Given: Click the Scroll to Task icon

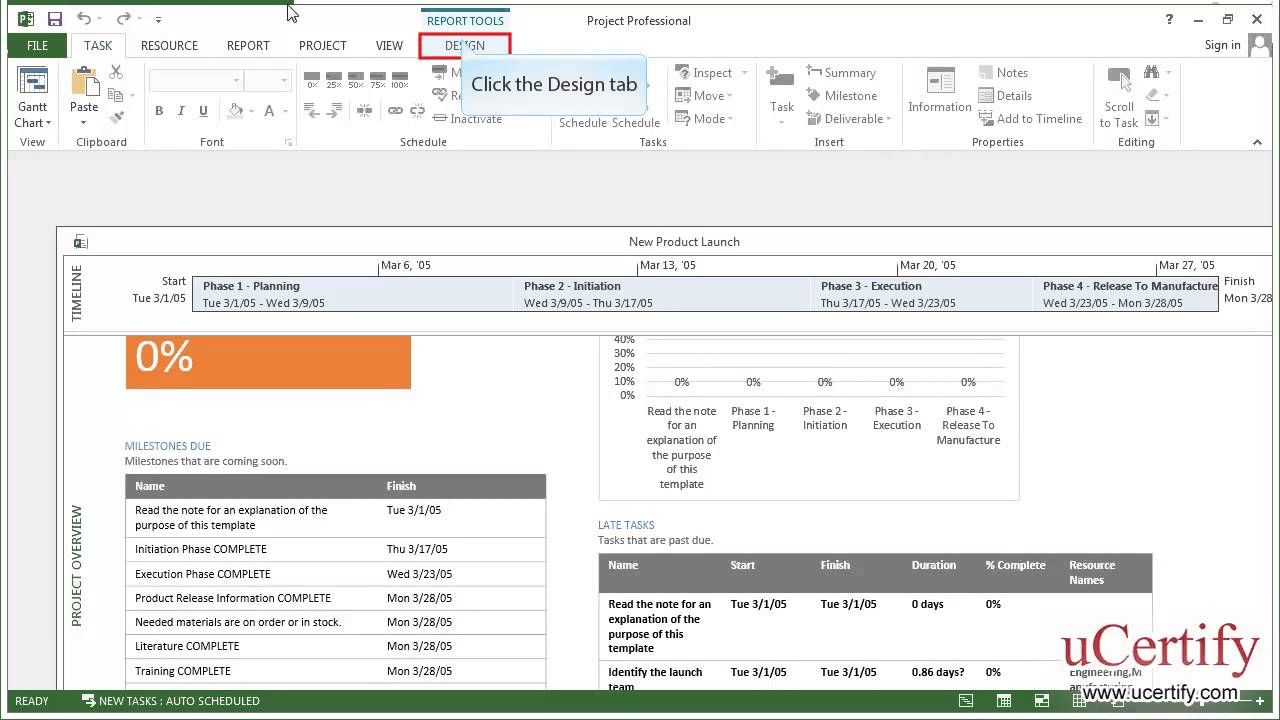Looking at the screenshot, I should 1119,80.
